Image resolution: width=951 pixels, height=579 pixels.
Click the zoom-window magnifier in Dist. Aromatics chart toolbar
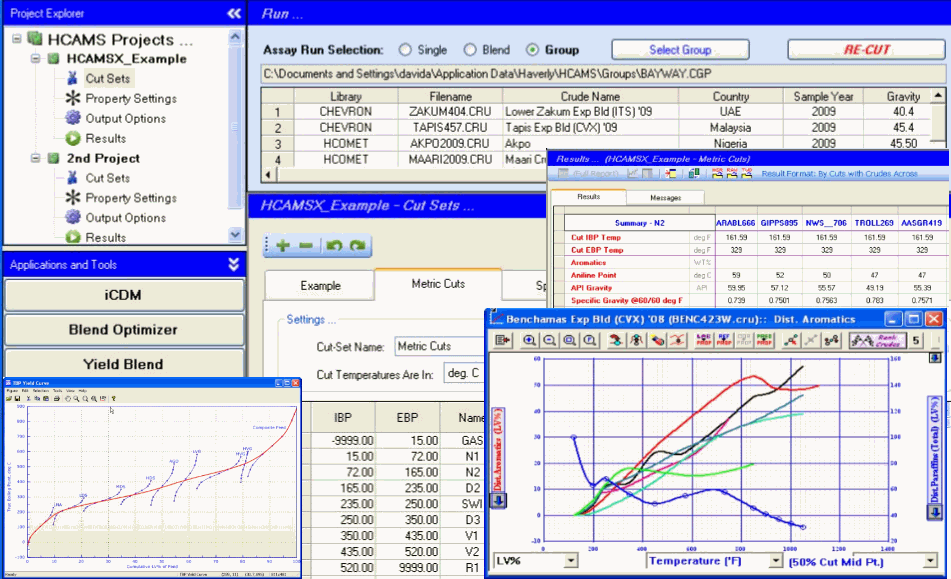570,340
